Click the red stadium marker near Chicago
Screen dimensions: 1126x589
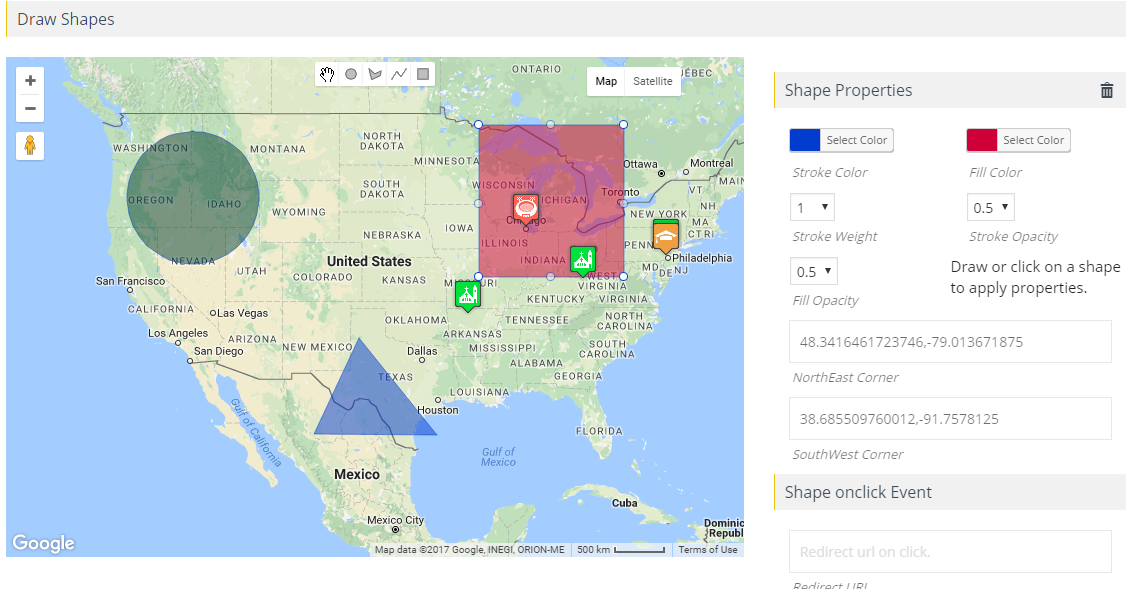click(526, 209)
